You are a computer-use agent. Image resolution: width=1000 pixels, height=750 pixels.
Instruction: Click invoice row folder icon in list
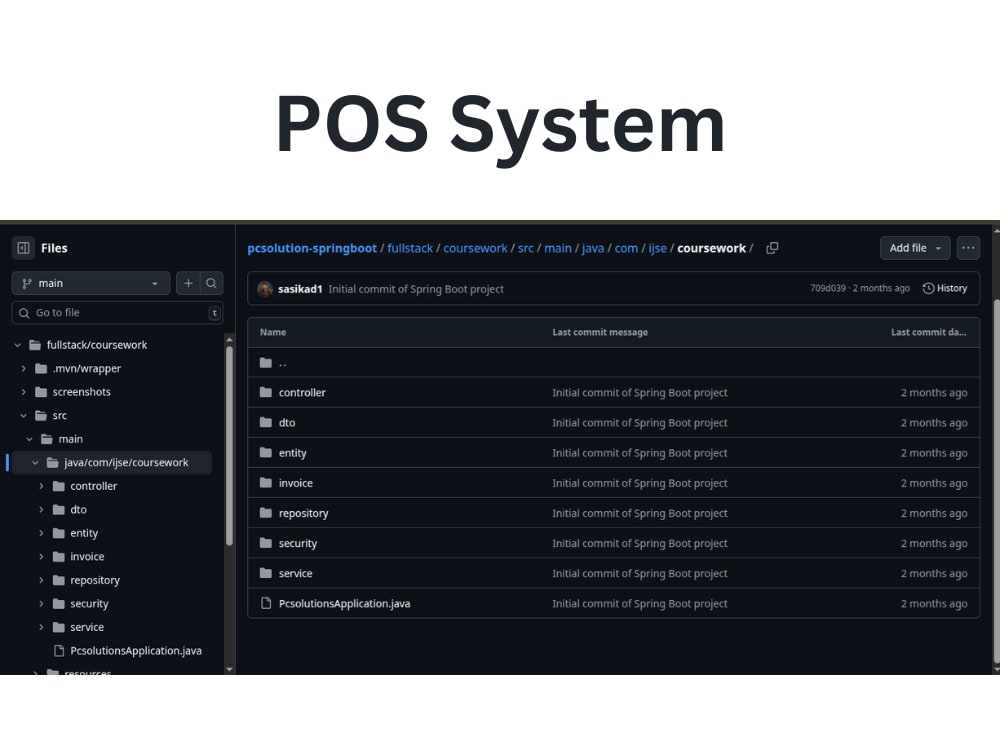266,483
